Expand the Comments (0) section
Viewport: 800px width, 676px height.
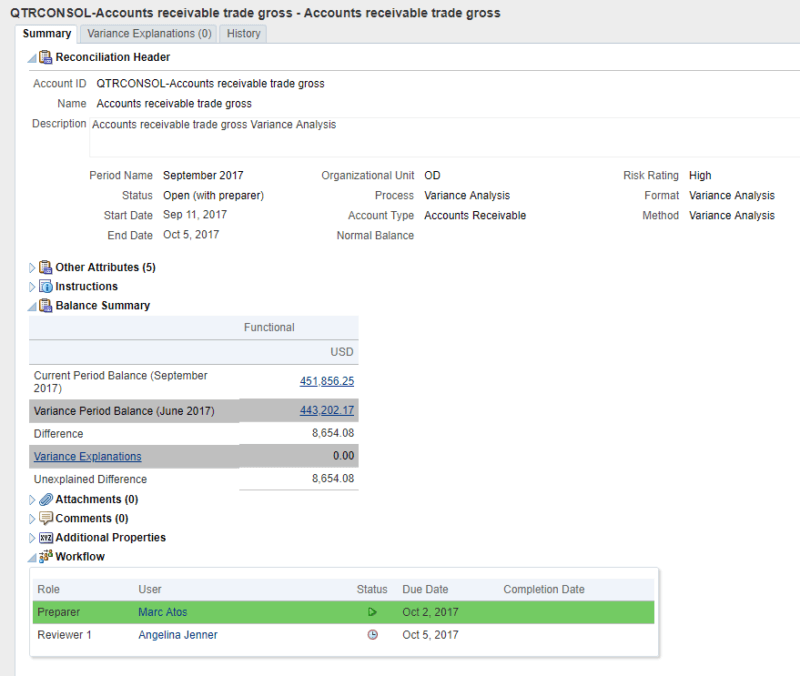(31, 518)
